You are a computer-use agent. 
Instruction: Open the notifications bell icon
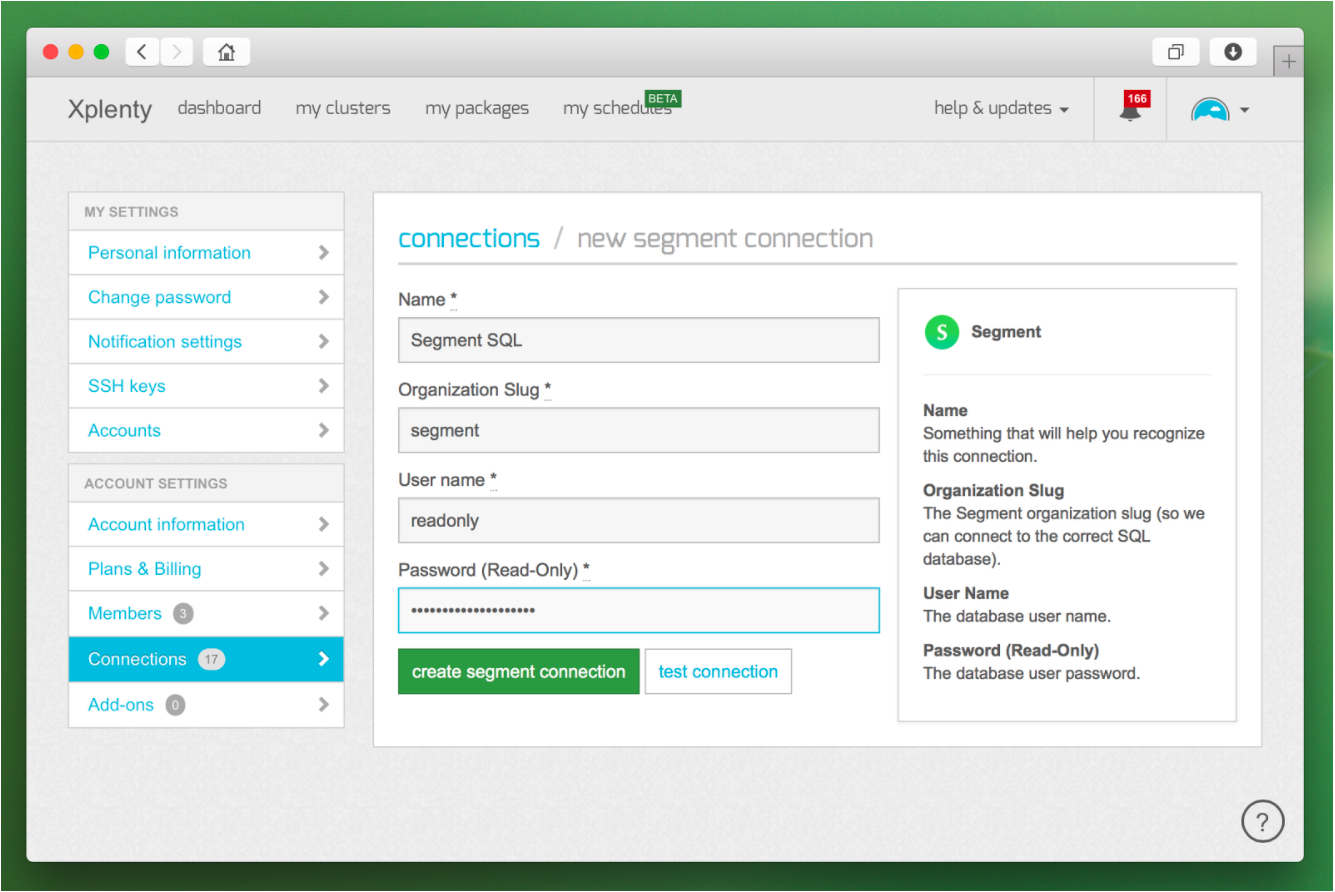(1131, 108)
